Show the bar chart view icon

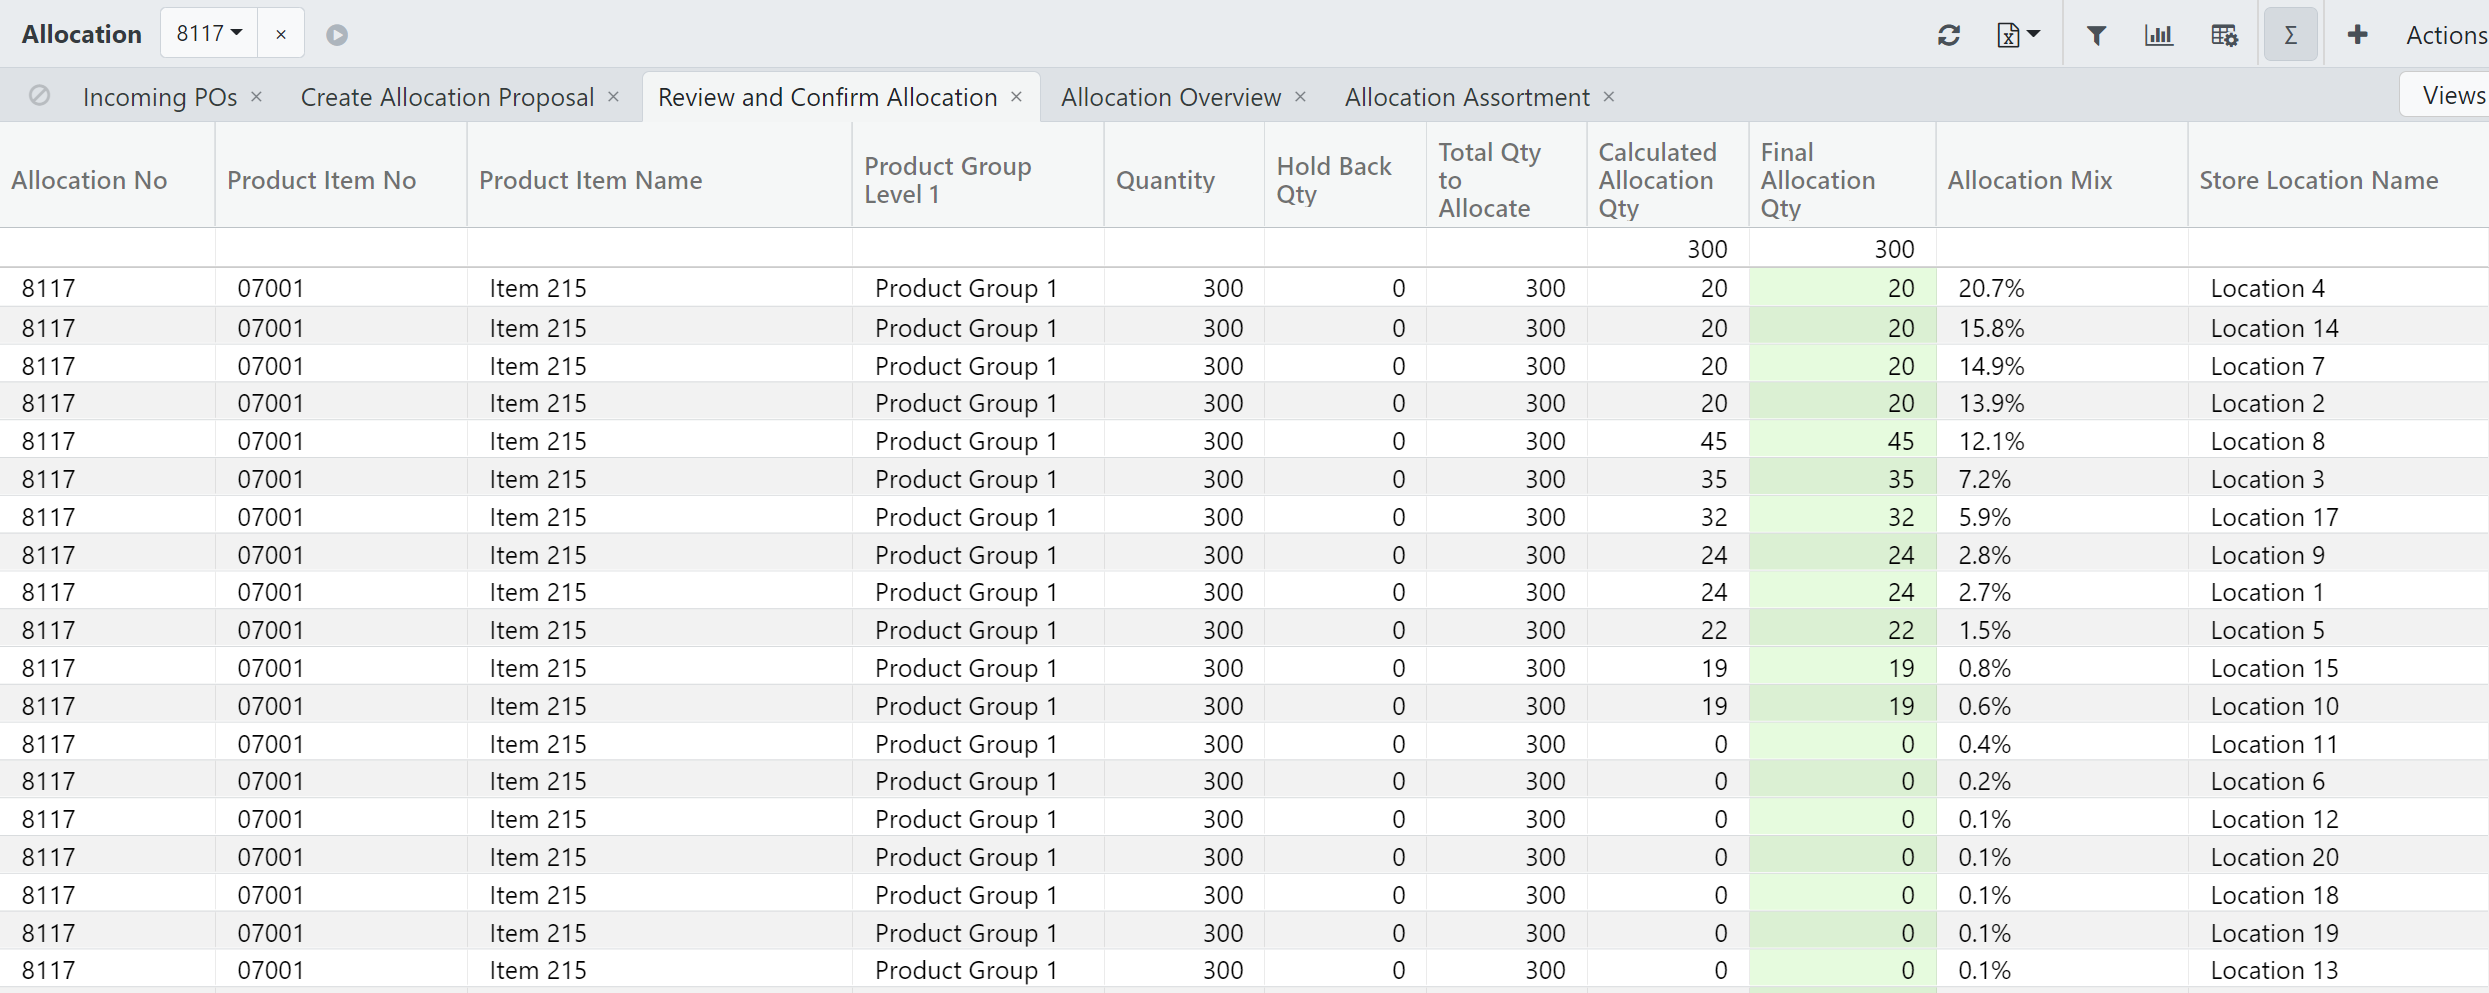(x=2159, y=35)
